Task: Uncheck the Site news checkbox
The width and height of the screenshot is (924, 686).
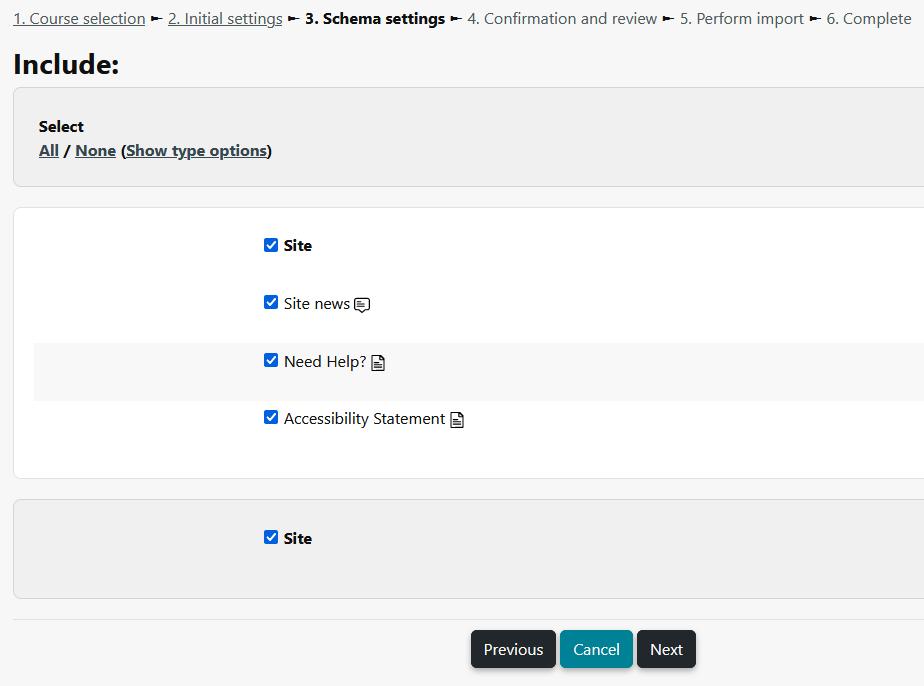Action: tap(271, 302)
